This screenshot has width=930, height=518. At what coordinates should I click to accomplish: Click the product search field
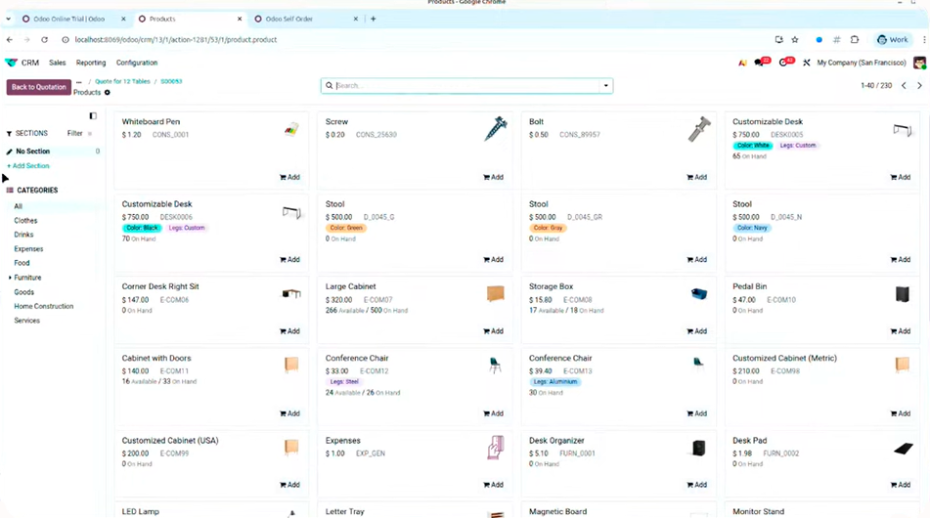[465, 86]
